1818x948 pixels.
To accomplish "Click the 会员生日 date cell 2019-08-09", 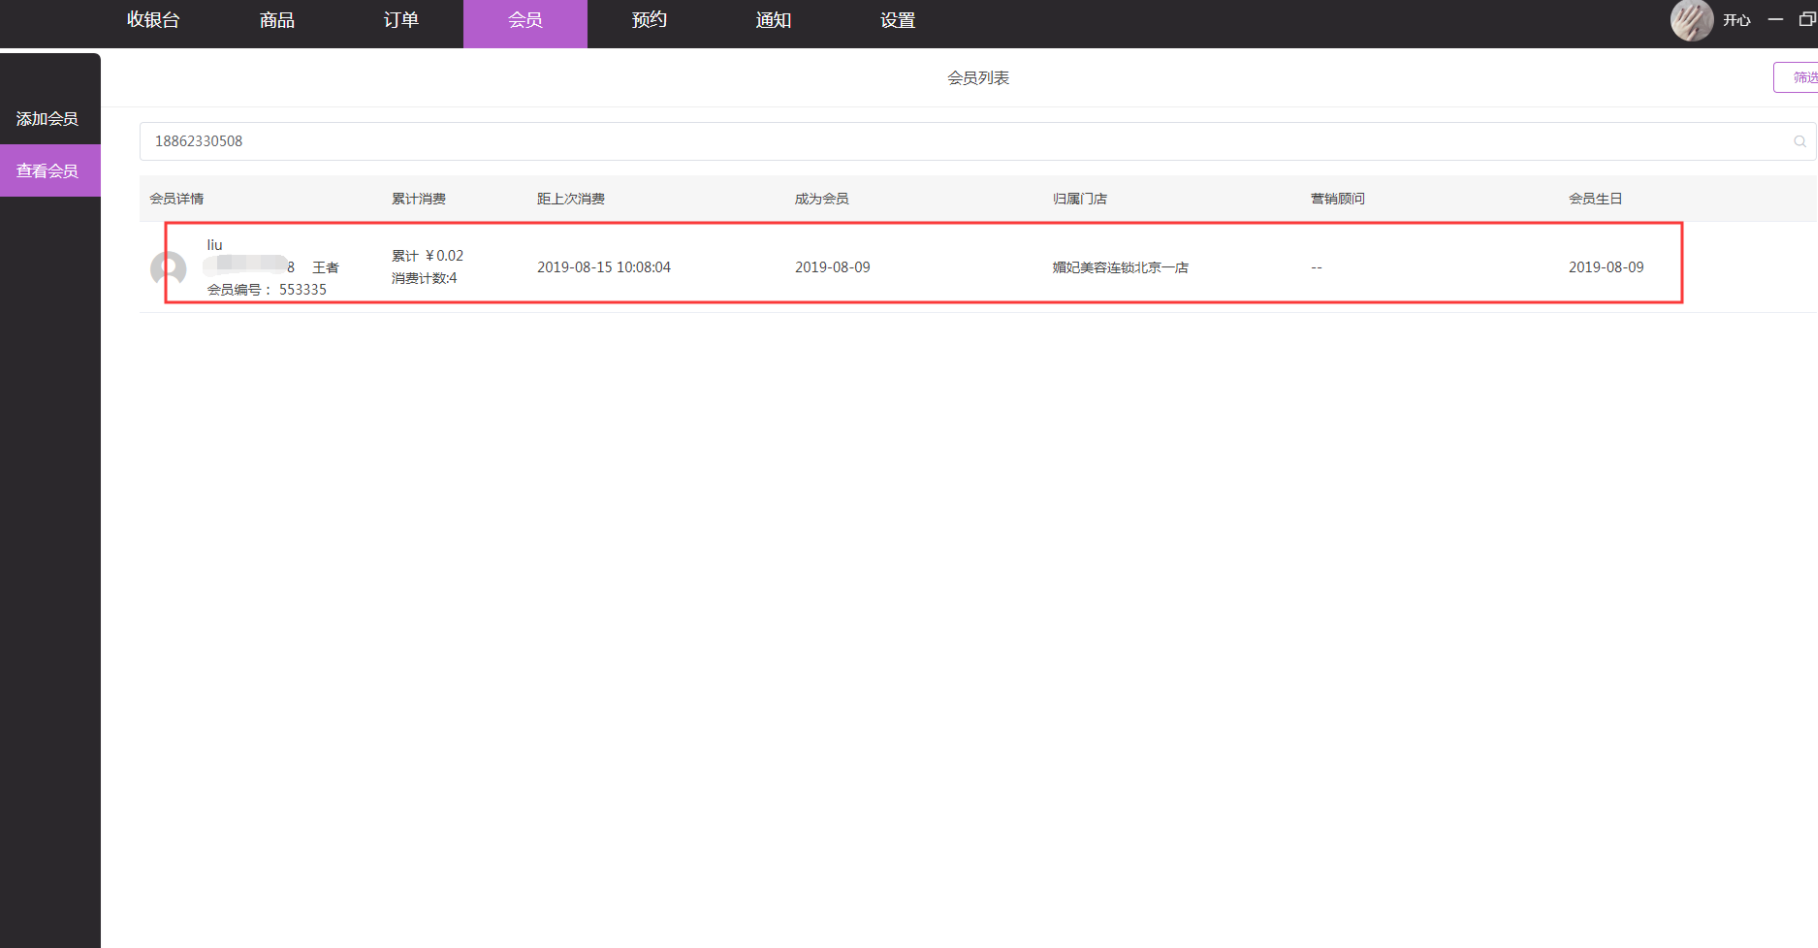I will [x=1606, y=267].
